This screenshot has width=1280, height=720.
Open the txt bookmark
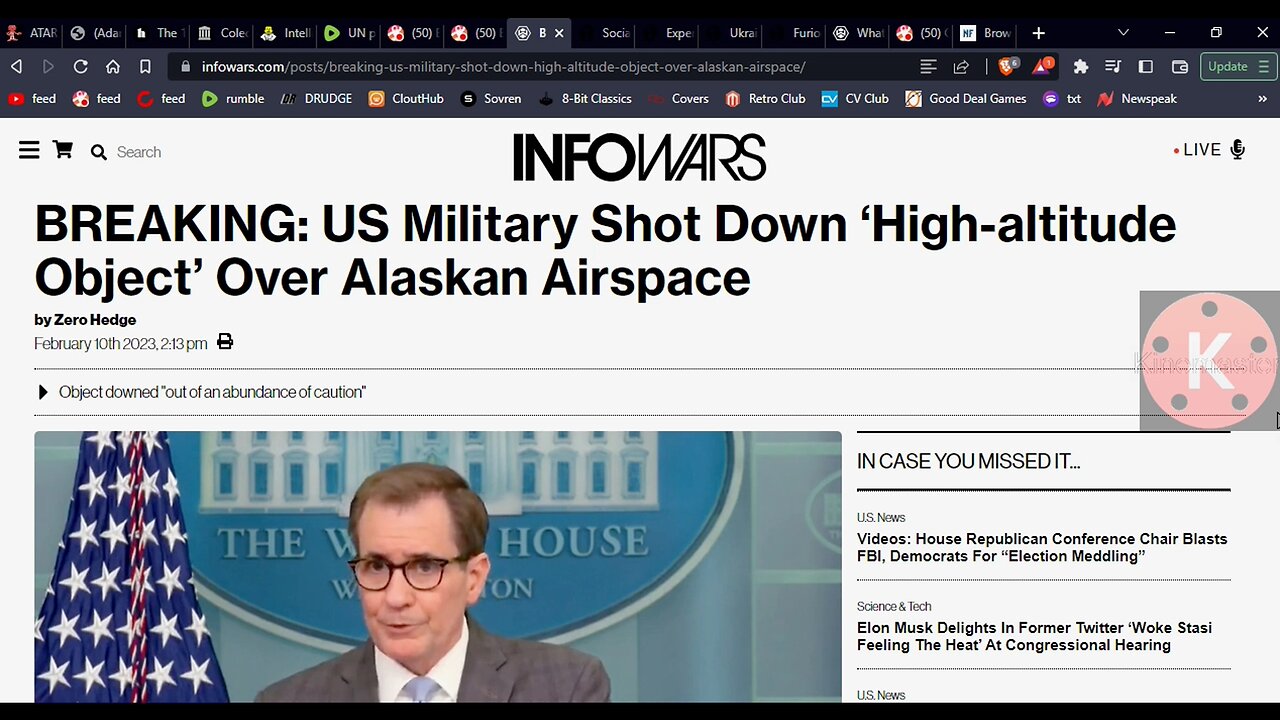click(1062, 99)
